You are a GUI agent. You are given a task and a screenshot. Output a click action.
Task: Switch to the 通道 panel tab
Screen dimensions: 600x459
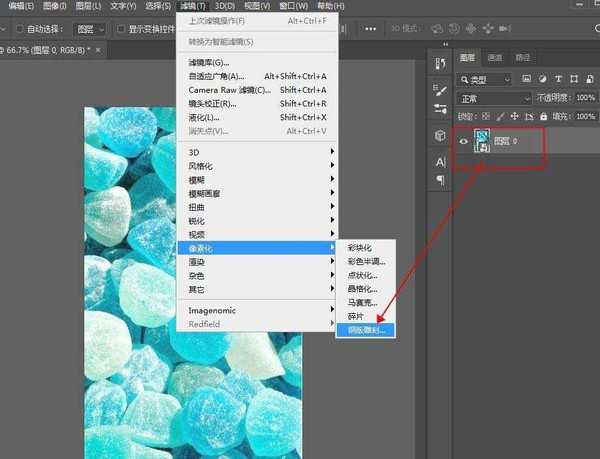pos(494,58)
